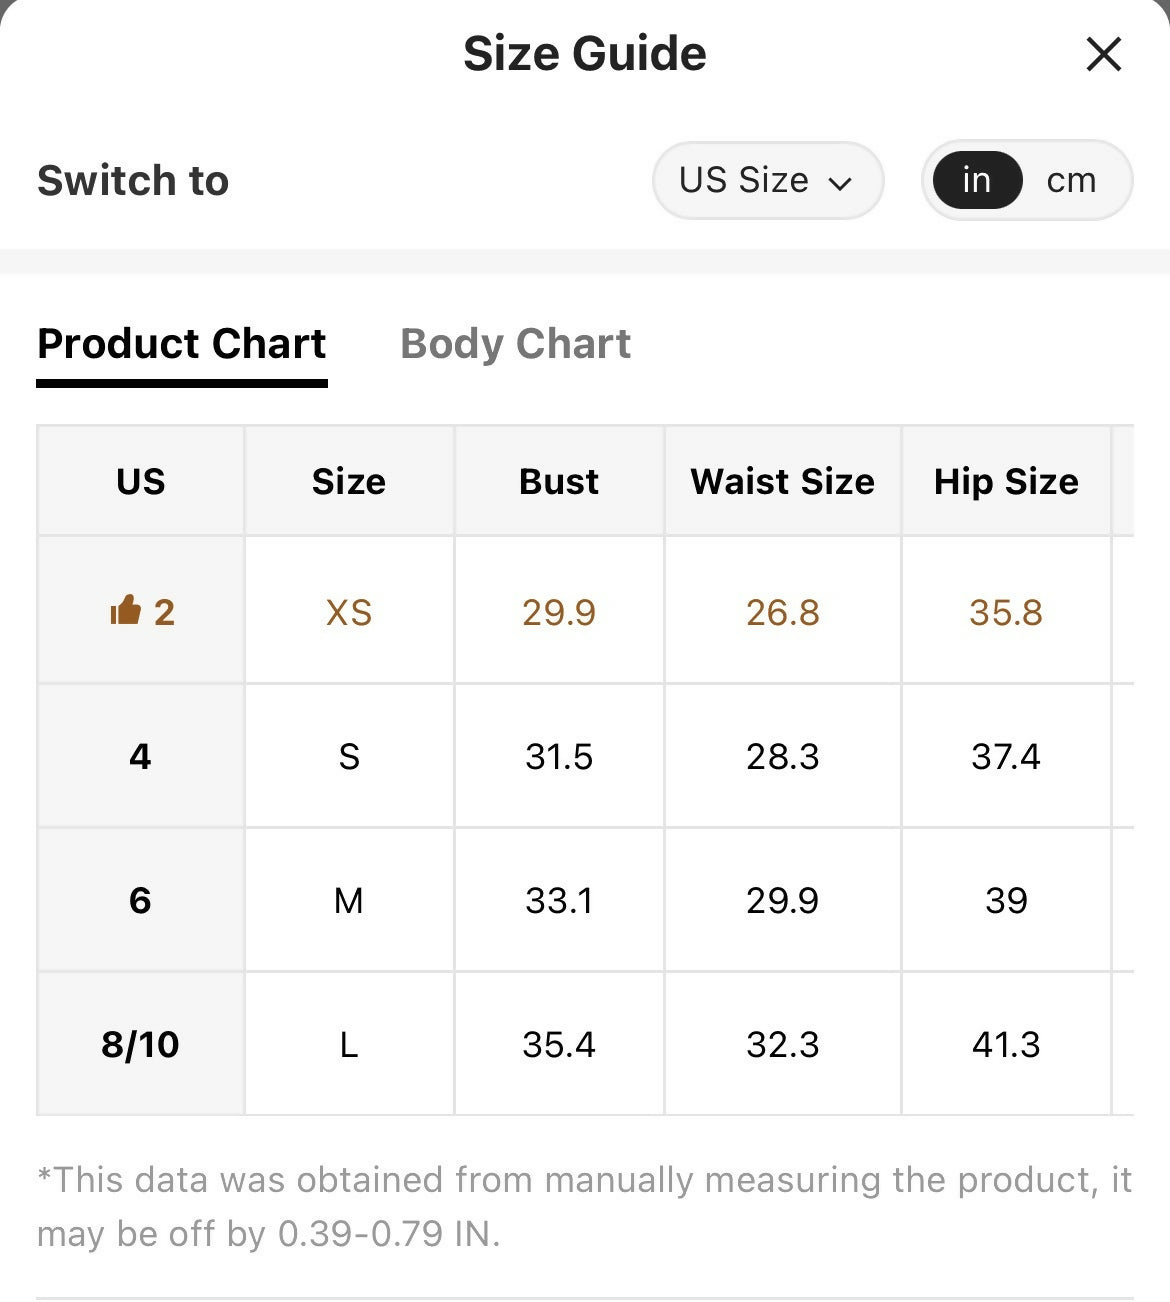The image size is (1170, 1302).
Task: Click the Waist Size column header
Action: pyautogui.click(x=782, y=481)
